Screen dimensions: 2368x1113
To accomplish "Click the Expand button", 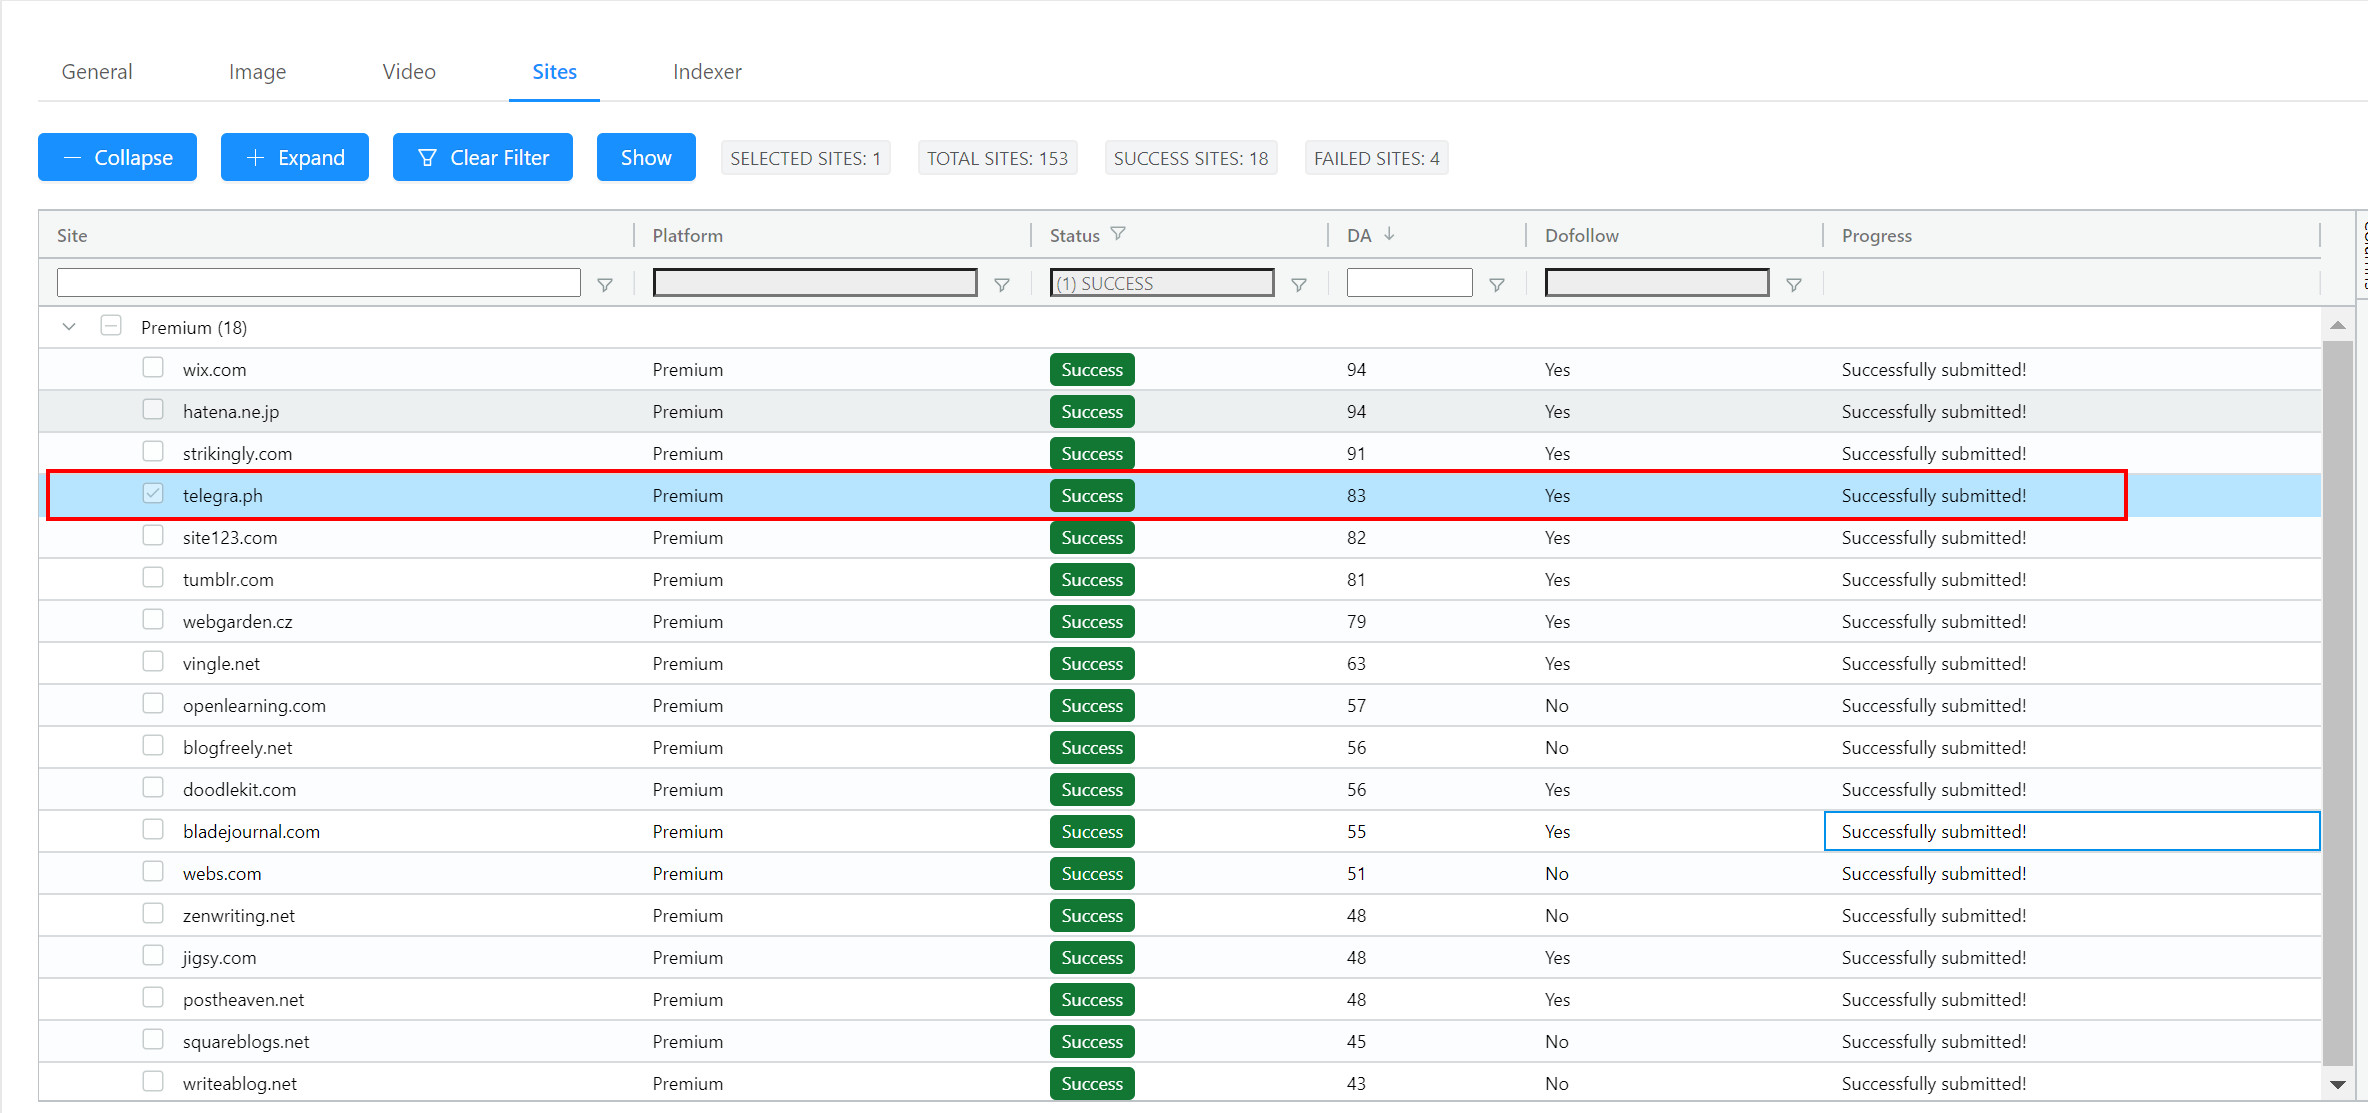I will pyautogui.click(x=295, y=157).
